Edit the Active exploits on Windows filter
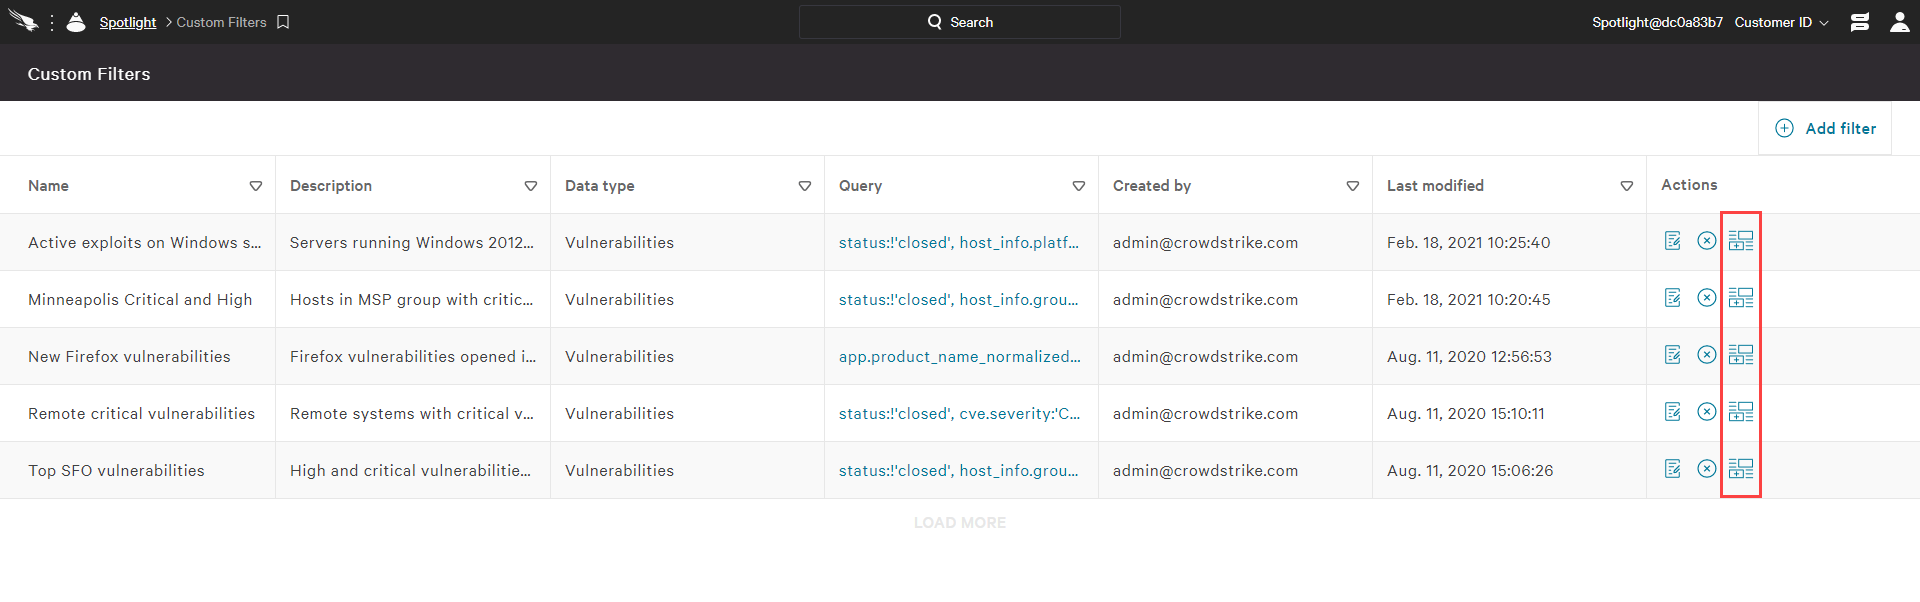 1673,241
